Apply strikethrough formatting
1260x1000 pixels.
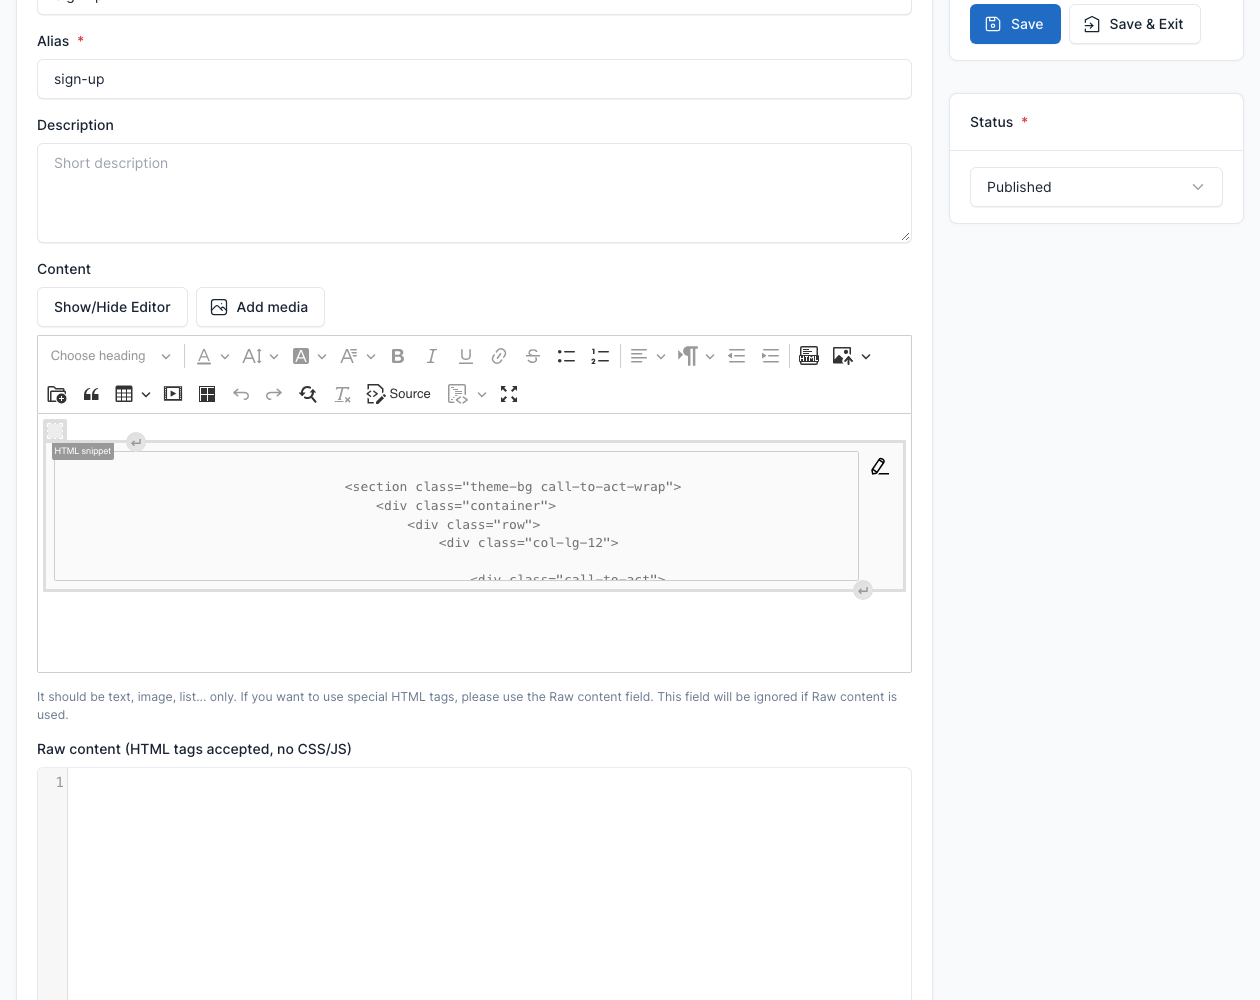click(533, 356)
